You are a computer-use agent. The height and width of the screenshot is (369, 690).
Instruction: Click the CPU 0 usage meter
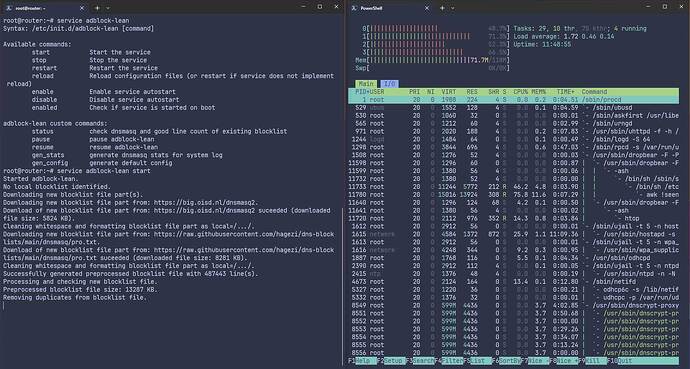[x=436, y=29]
